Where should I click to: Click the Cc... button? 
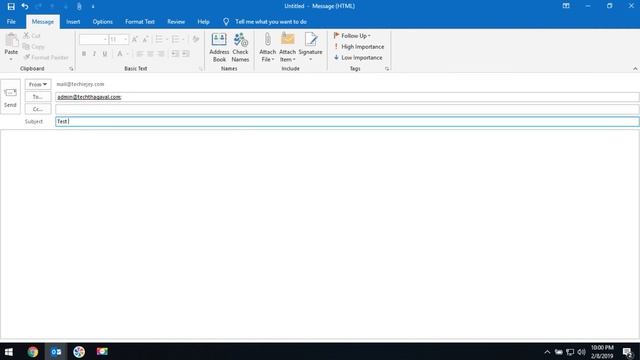pos(38,109)
